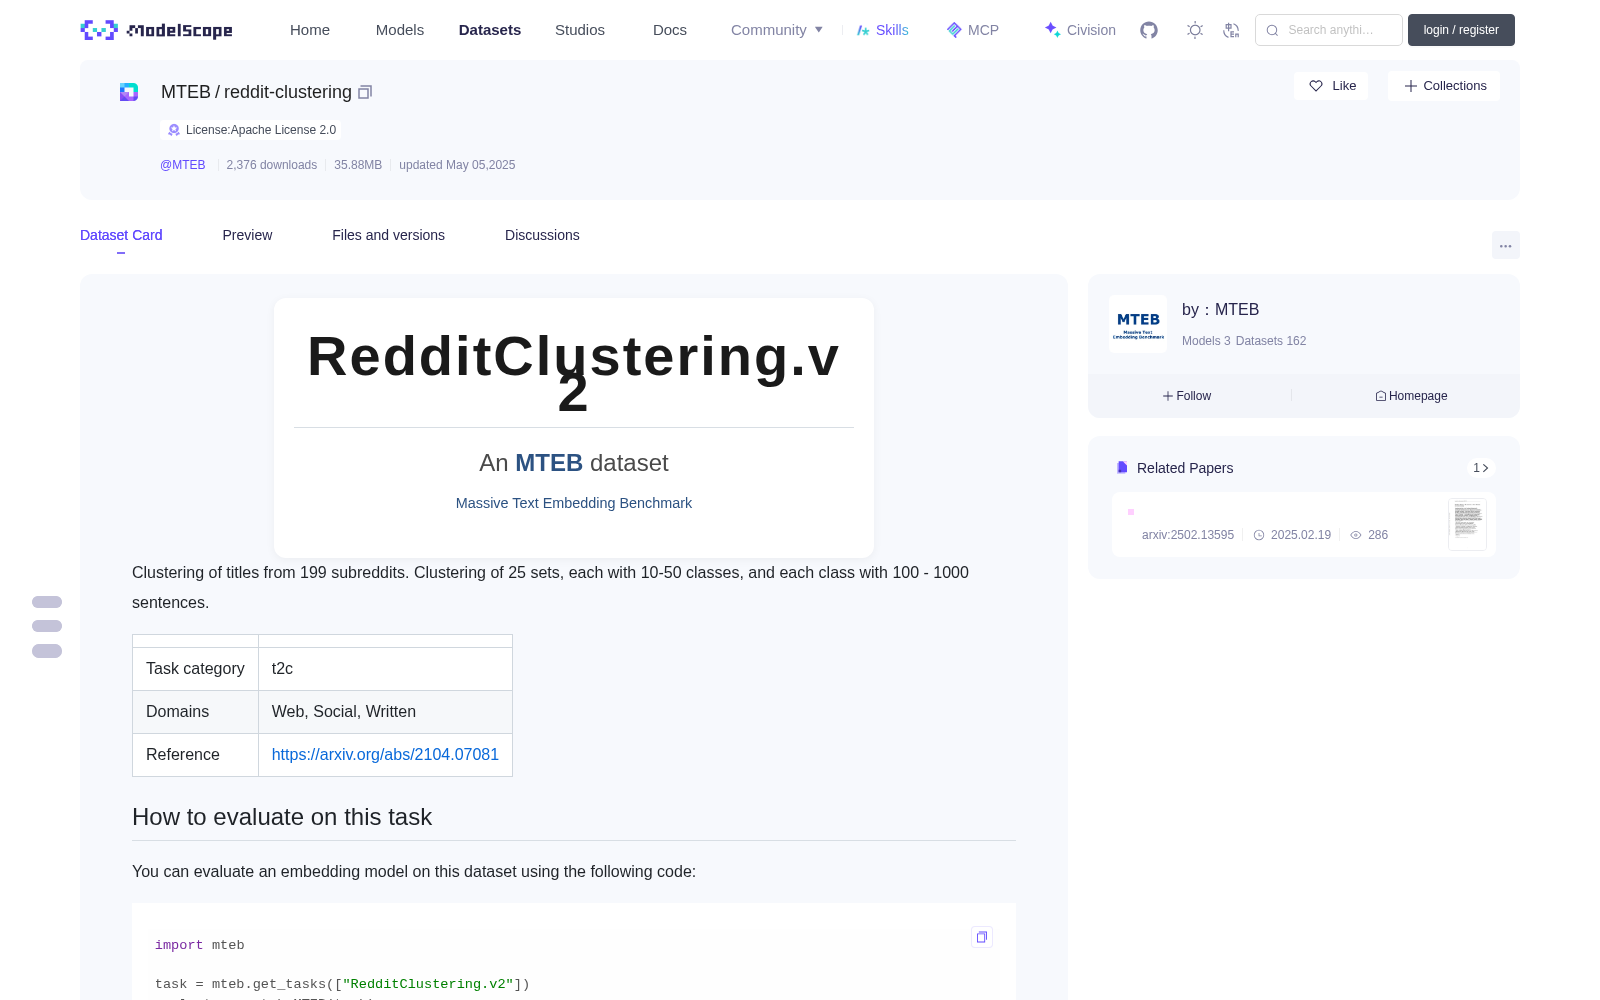
Task: Click the ModelScope logo
Action: click(x=156, y=30)
